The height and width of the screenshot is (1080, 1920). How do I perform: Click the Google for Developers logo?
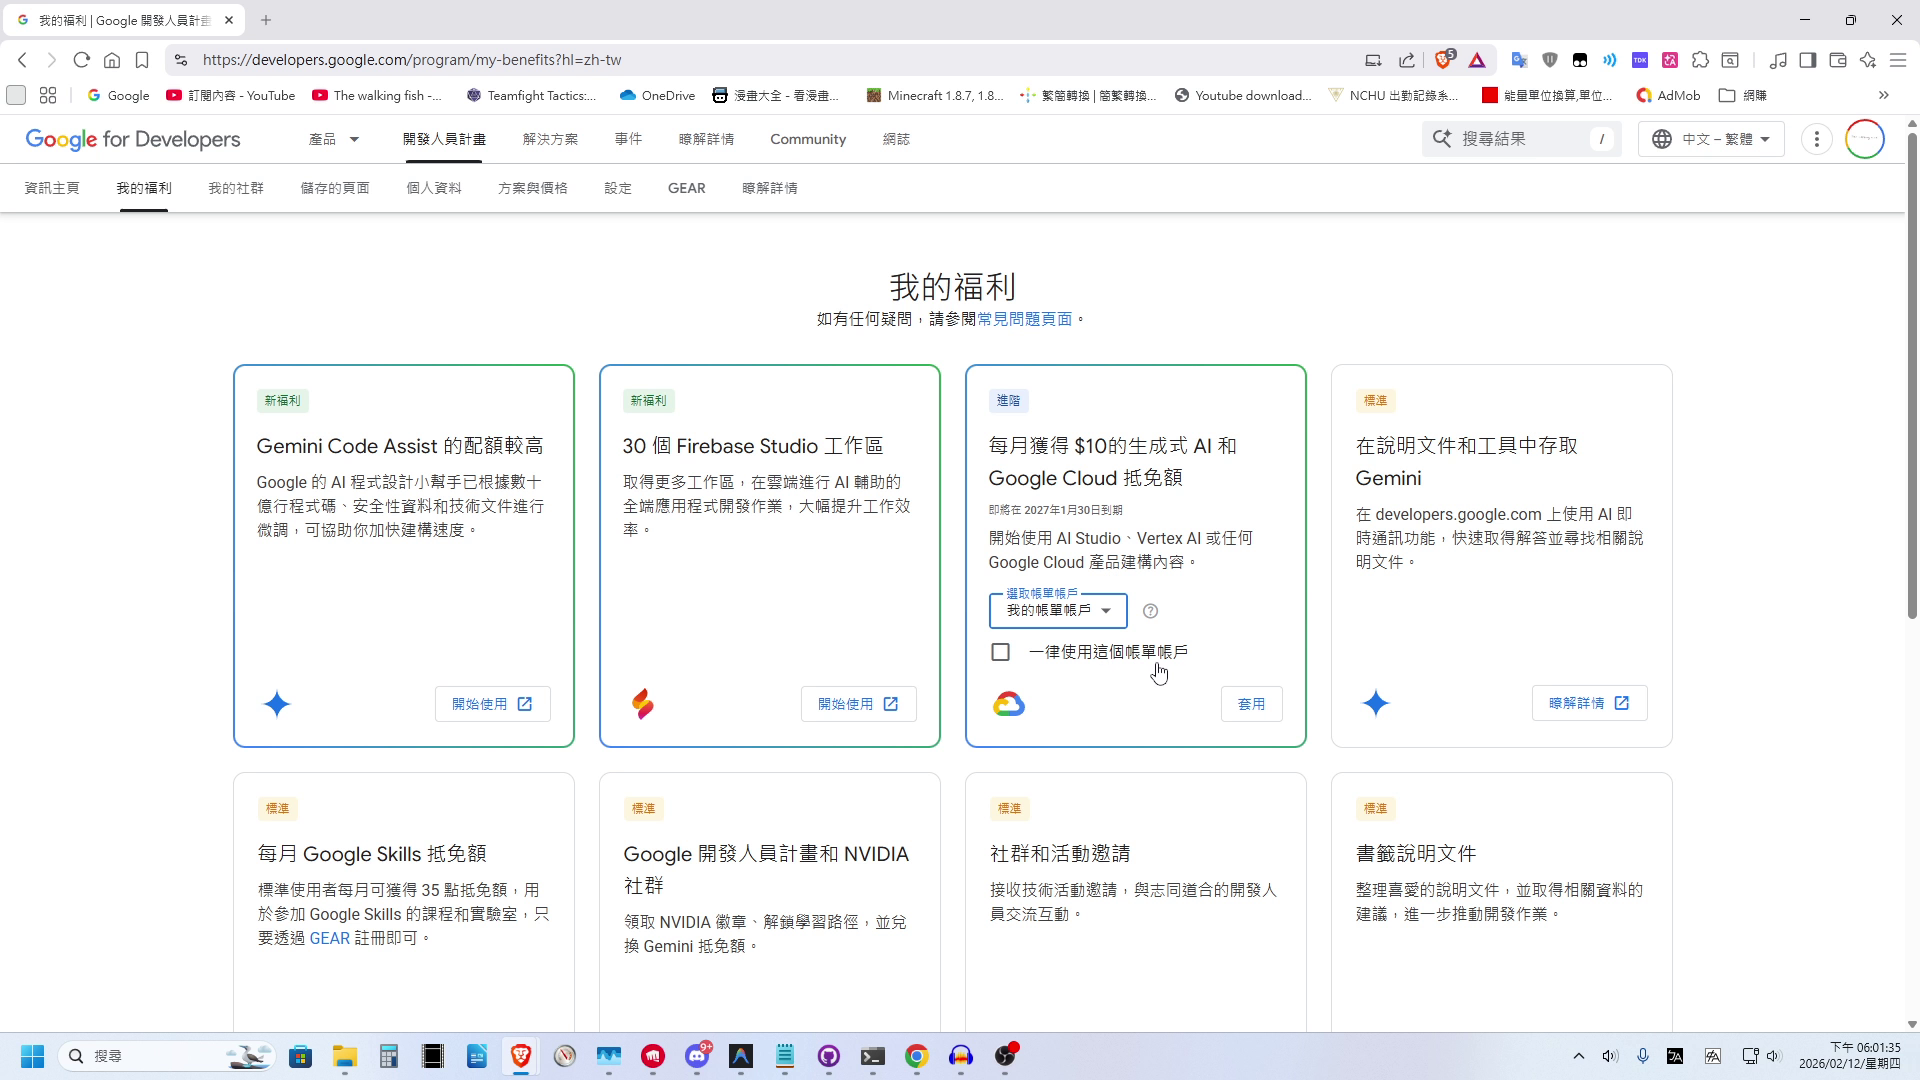133,139
